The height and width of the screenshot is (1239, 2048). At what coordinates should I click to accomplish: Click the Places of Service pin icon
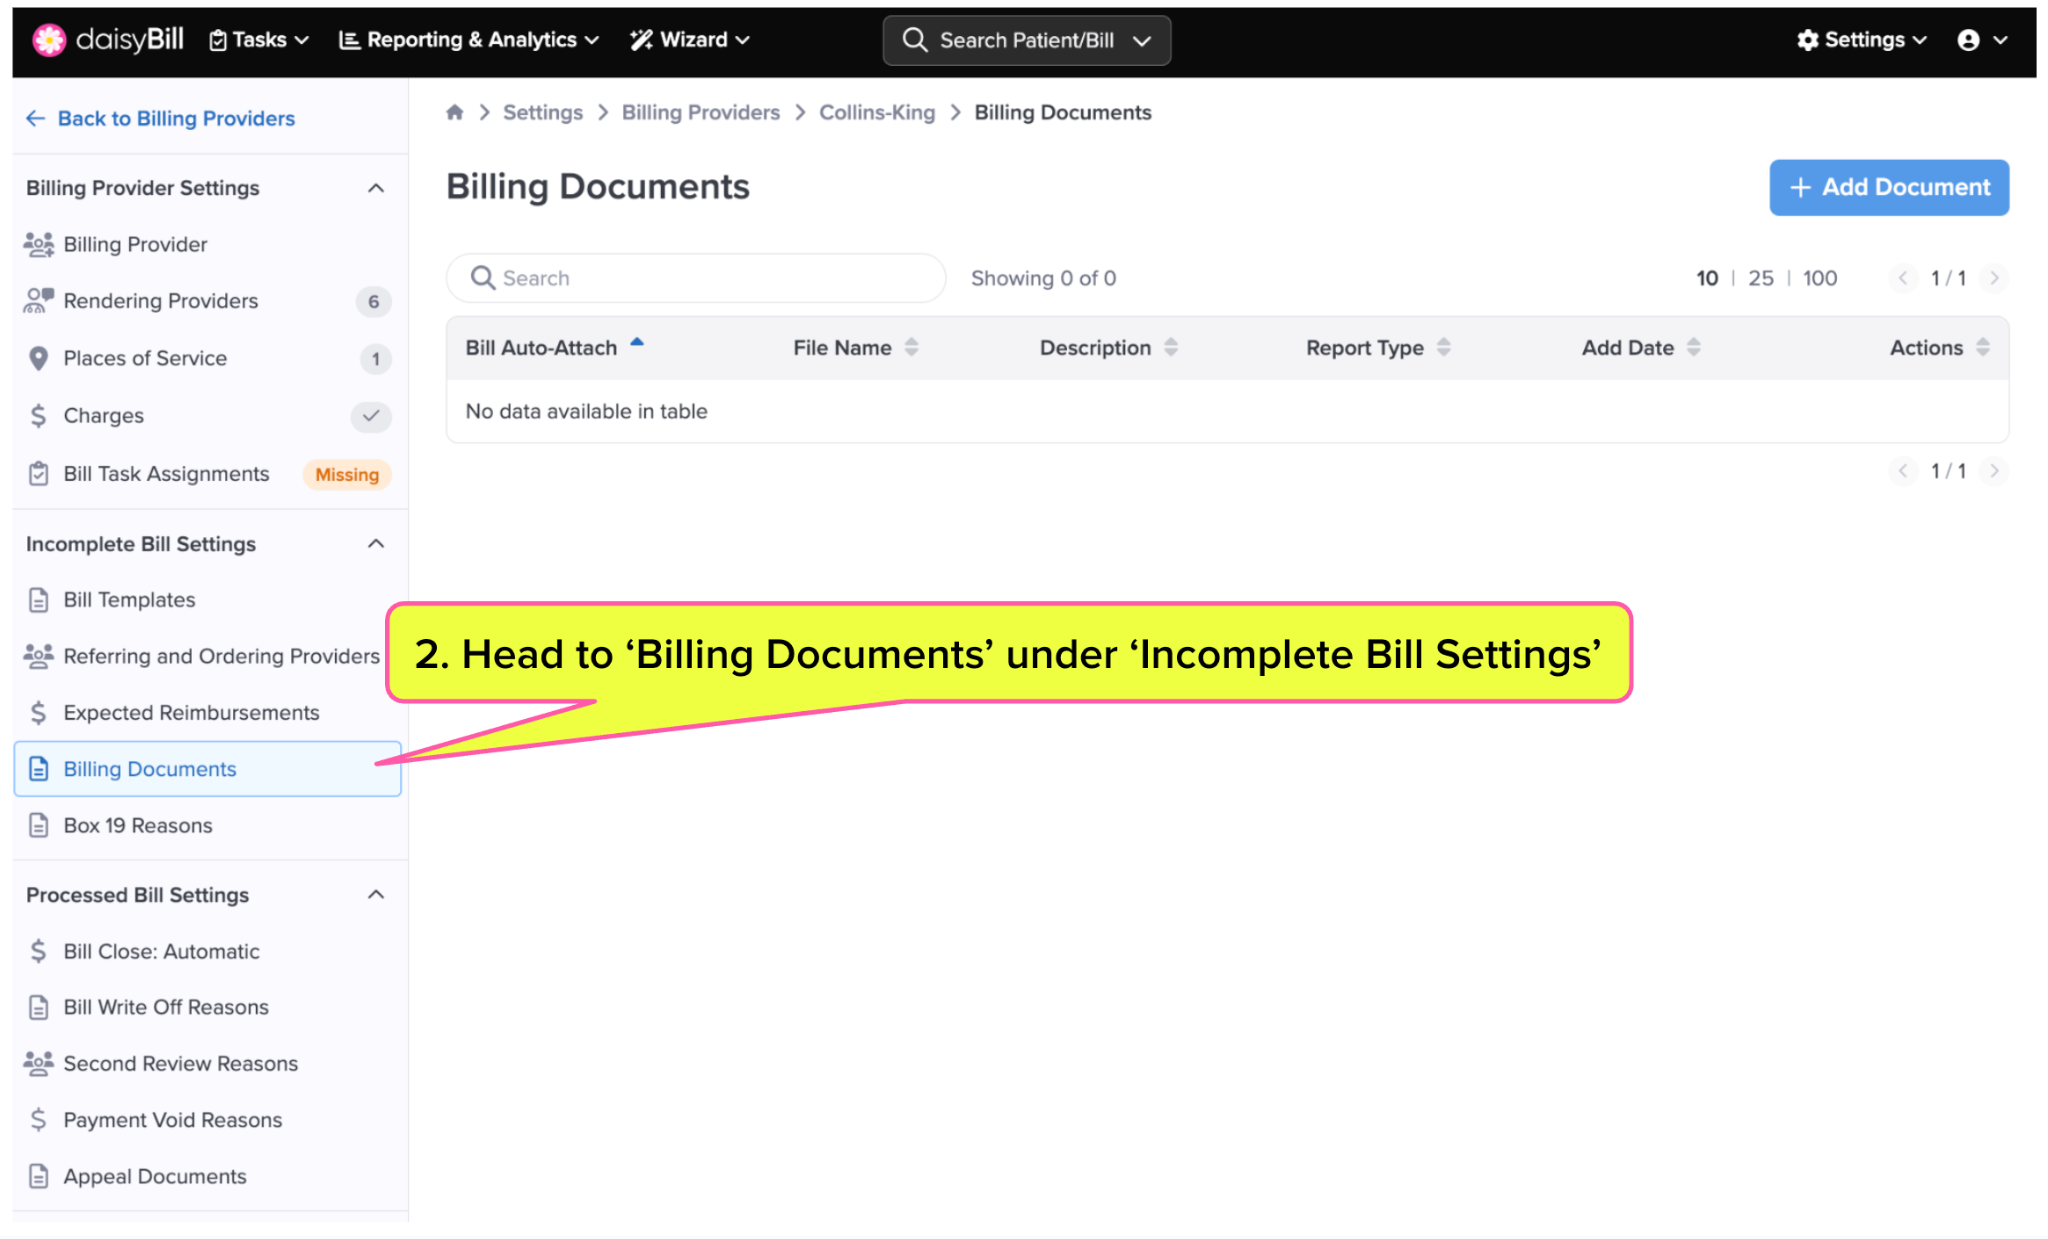[x=38, y=358]
